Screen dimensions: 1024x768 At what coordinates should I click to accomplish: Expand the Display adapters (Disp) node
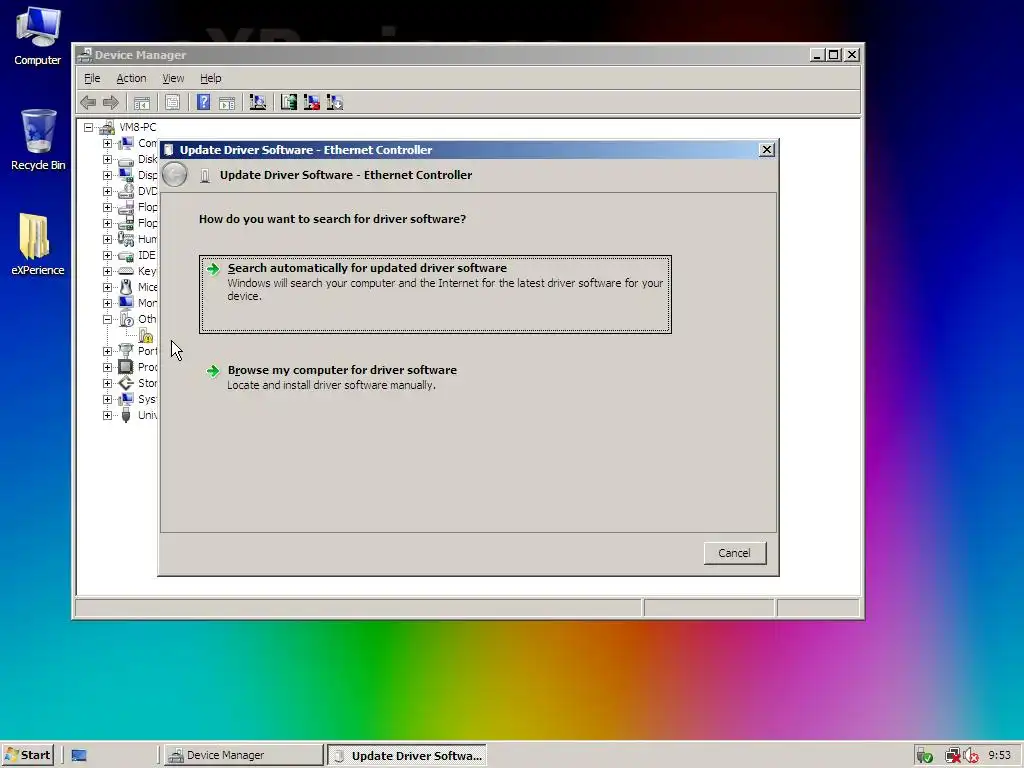pyautogui.click(x=107, y=176)
